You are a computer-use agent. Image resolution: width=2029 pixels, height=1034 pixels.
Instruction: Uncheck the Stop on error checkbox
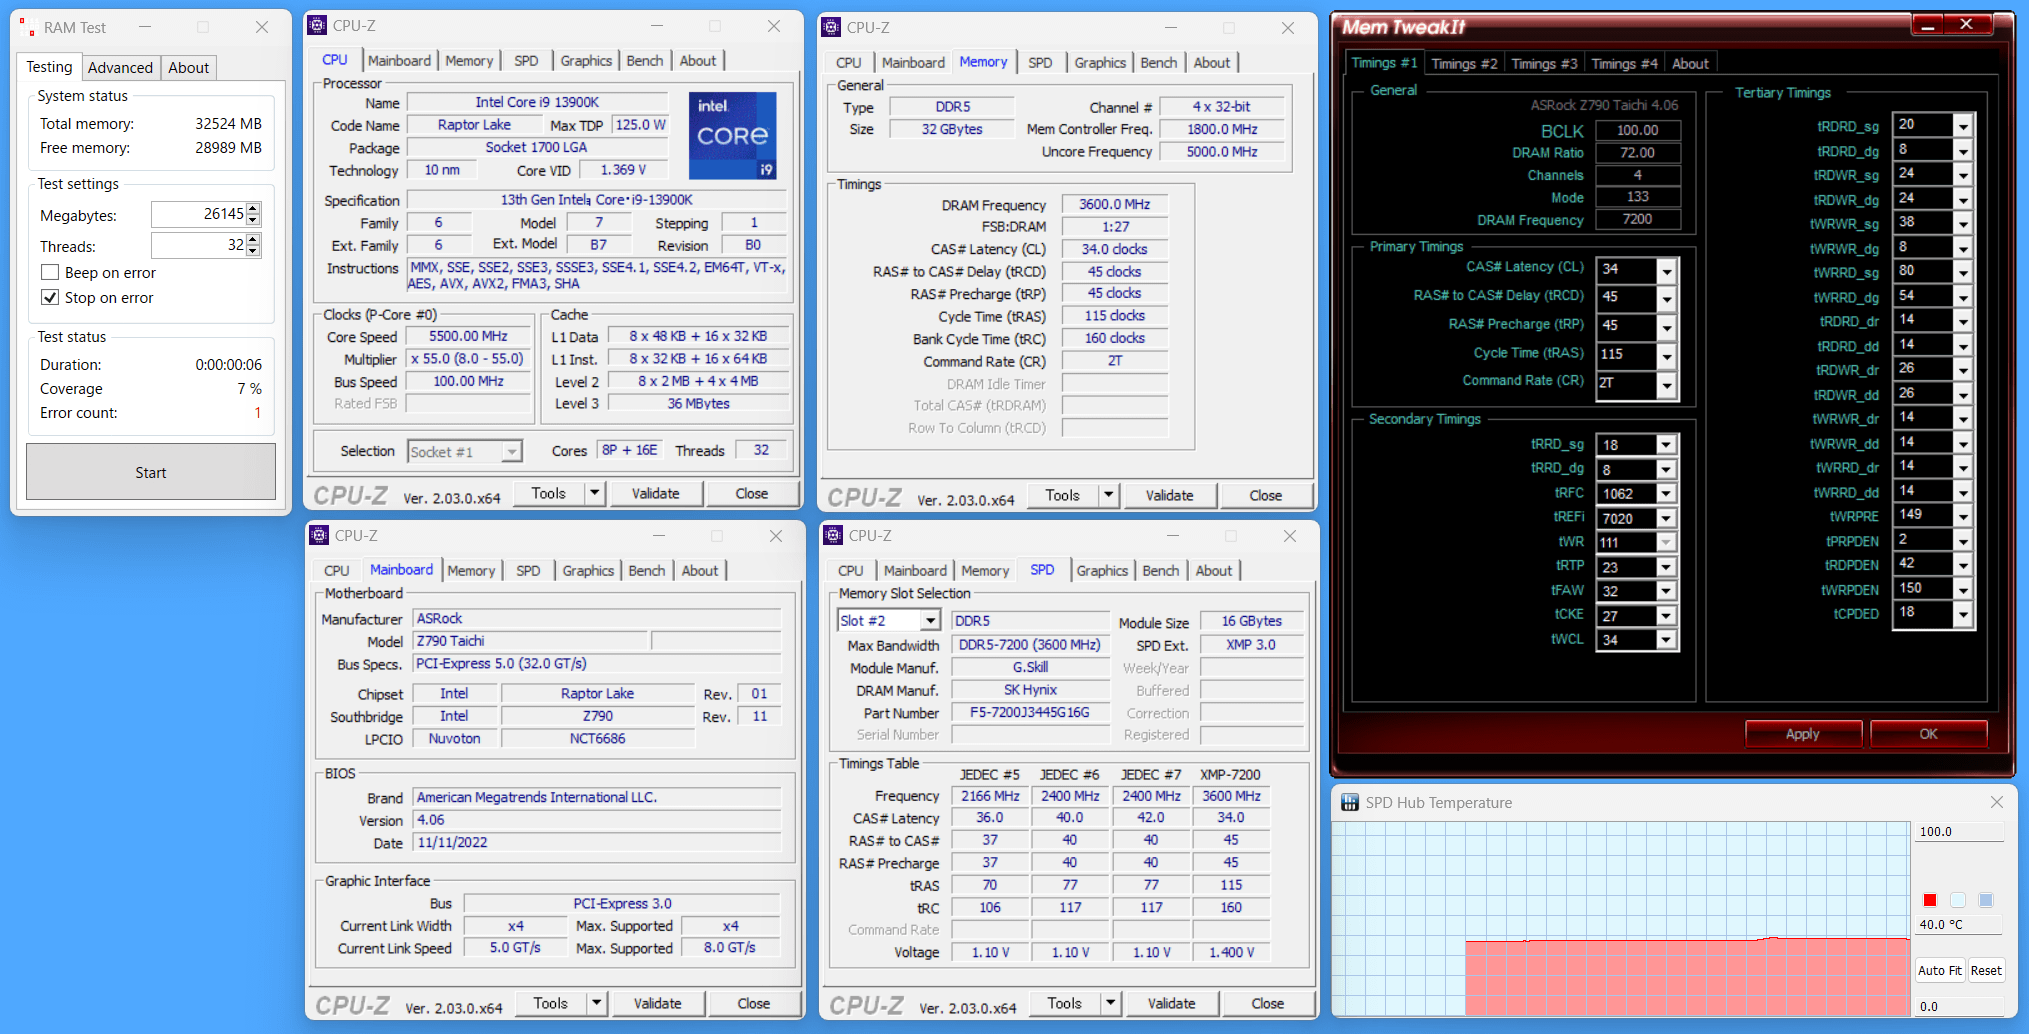click(50, 297)
